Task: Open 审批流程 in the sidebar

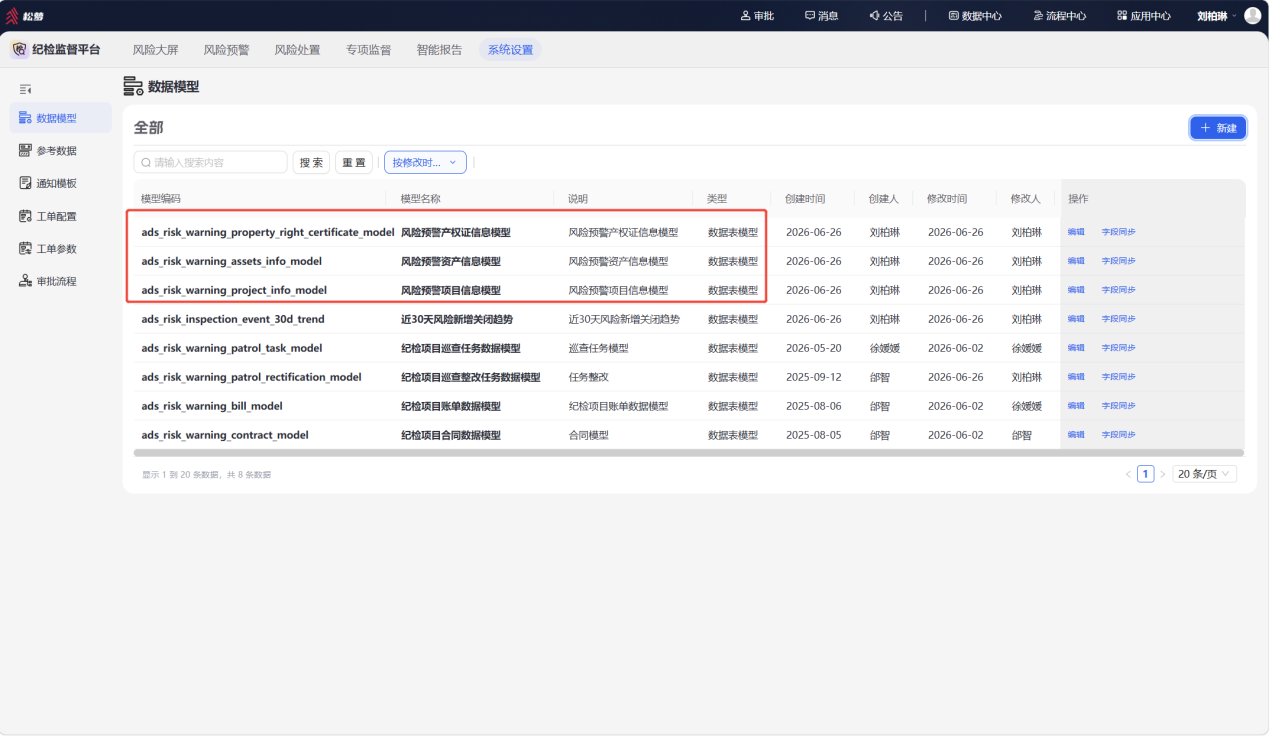Action: [x=60, y=281]
